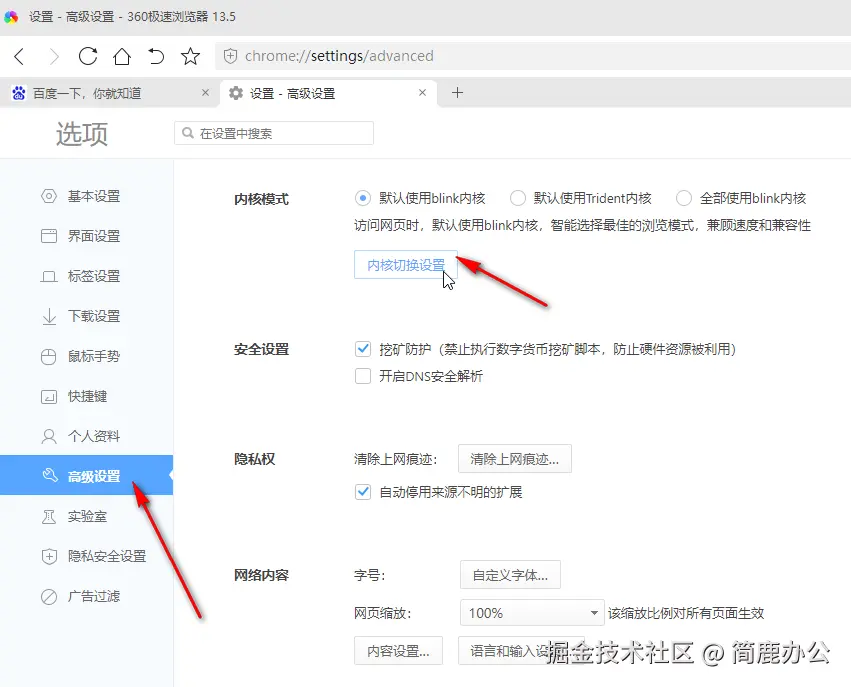851x687 pixels.
Task: Click the 隐私安全设置 shield icon
Action: (49, 556)
